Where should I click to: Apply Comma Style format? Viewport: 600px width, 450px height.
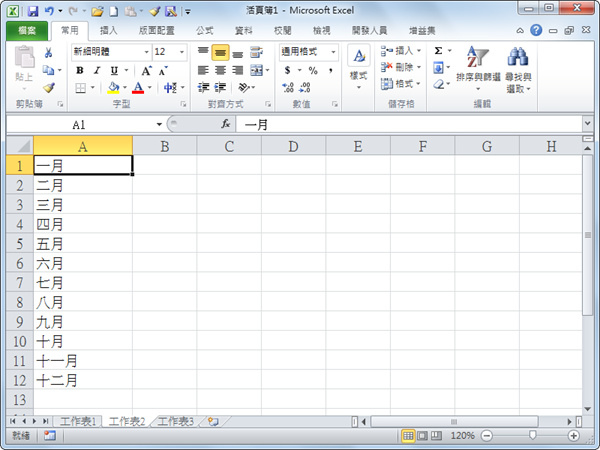tap(330, 70)
